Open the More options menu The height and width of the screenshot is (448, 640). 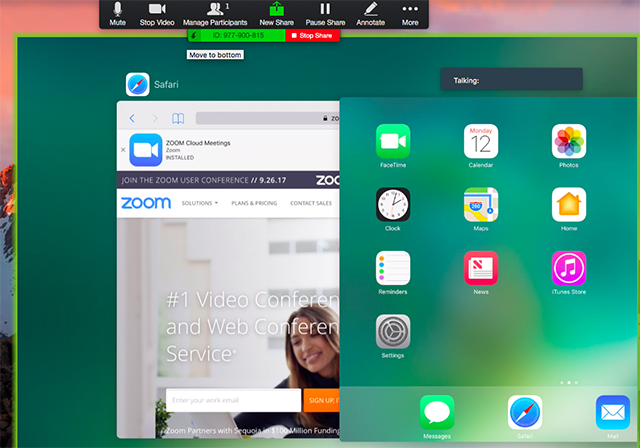pos(410,14)
